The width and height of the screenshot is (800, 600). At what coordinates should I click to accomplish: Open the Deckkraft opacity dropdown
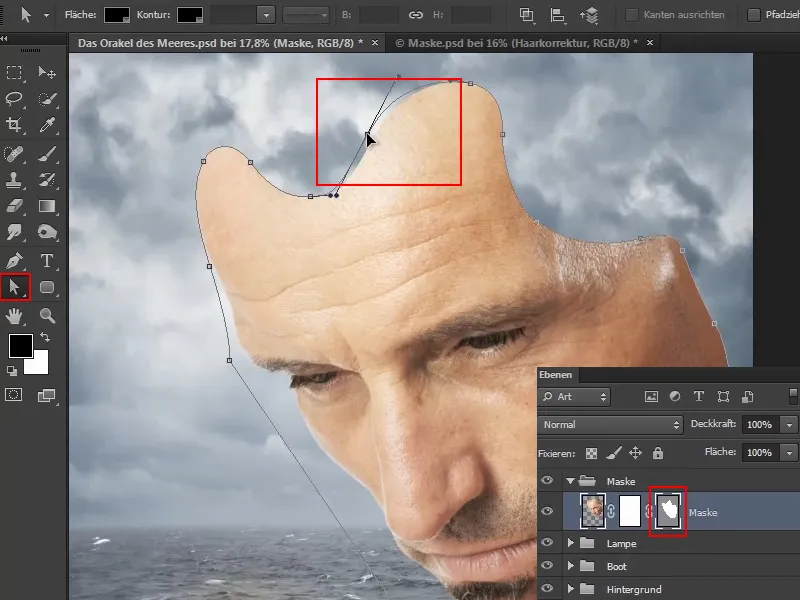tap(789, 424)
